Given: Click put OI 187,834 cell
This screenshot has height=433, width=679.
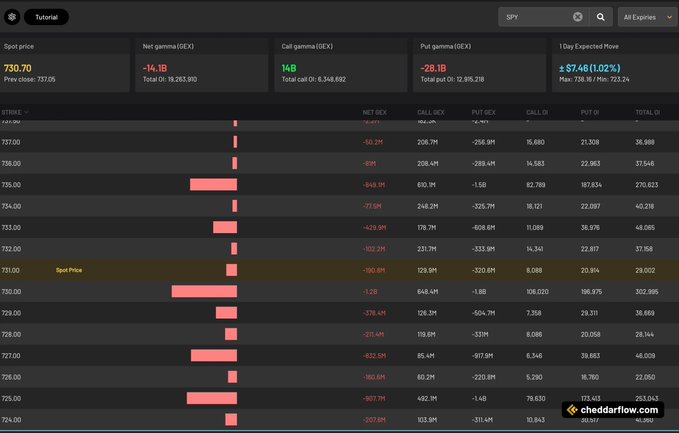Looking at the screenshot, I should tap(592, 185).
